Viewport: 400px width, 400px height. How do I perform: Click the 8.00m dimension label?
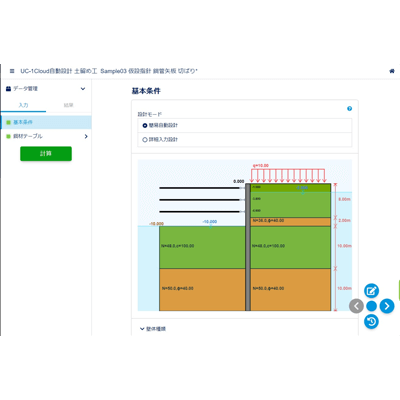point(344,199)
